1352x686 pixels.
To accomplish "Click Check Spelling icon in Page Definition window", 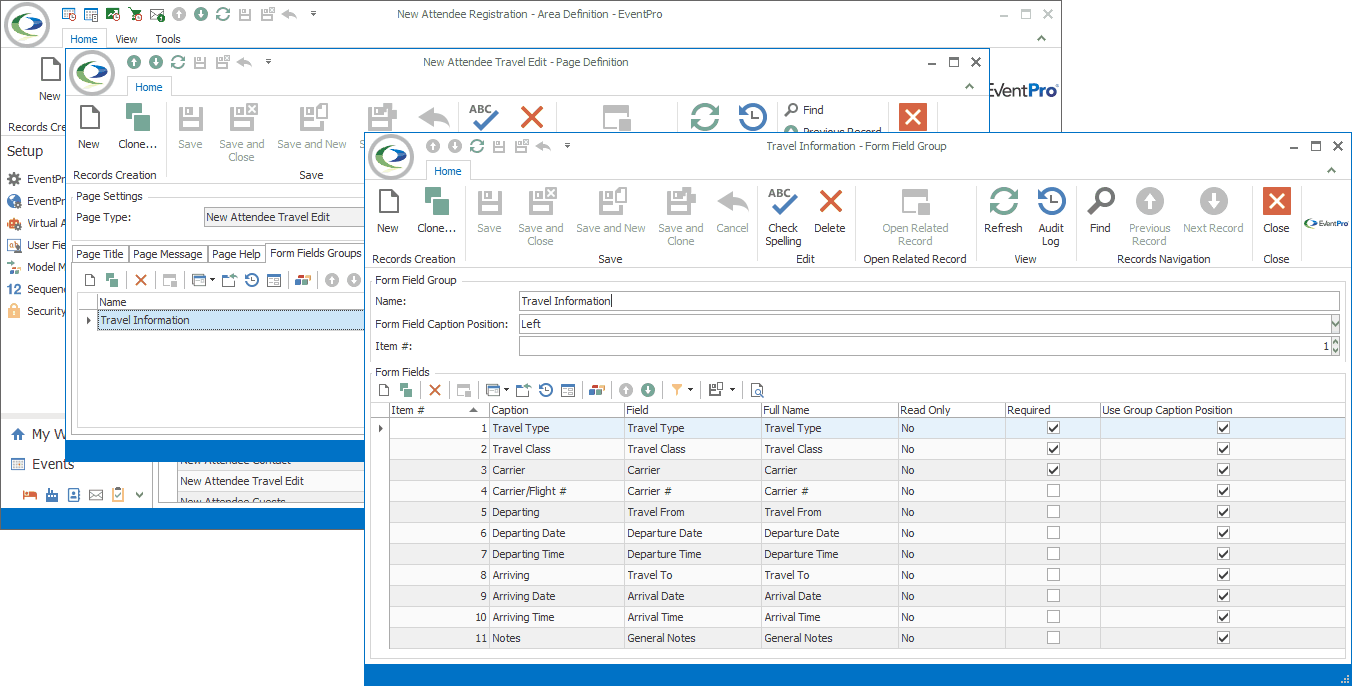I will (483, 116).
